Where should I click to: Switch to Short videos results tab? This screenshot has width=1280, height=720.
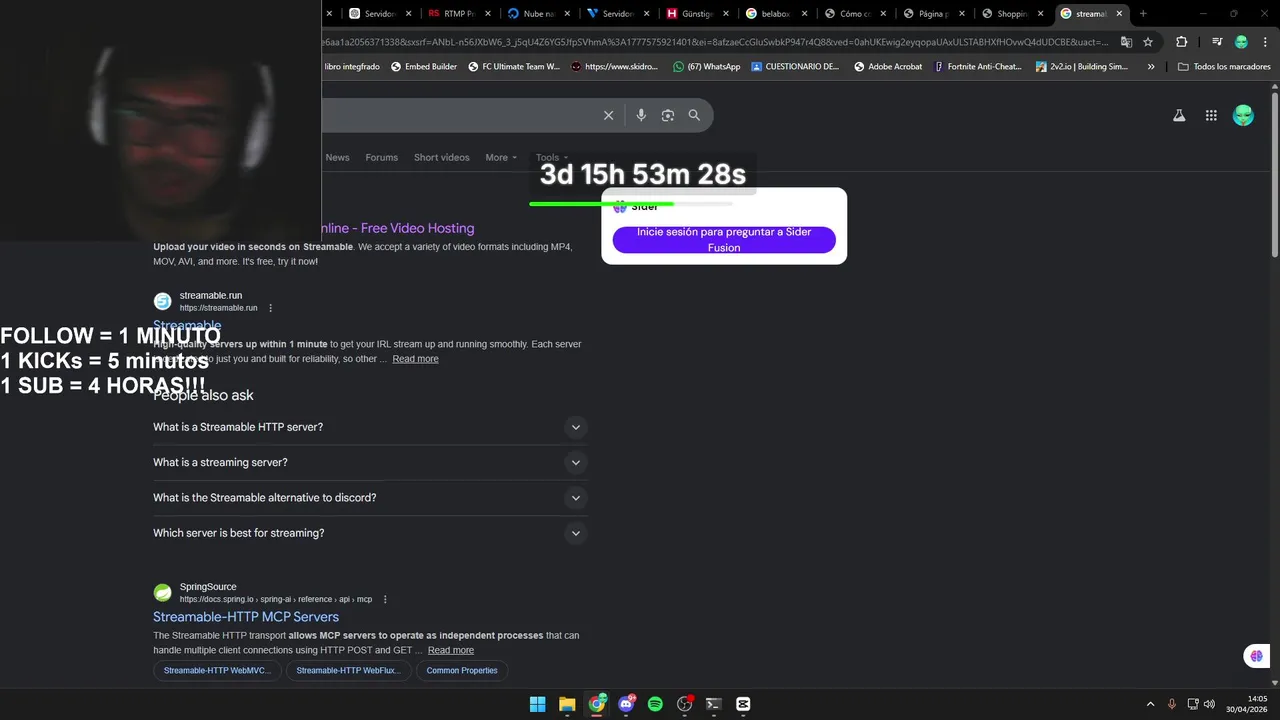(x=441, y=157)
